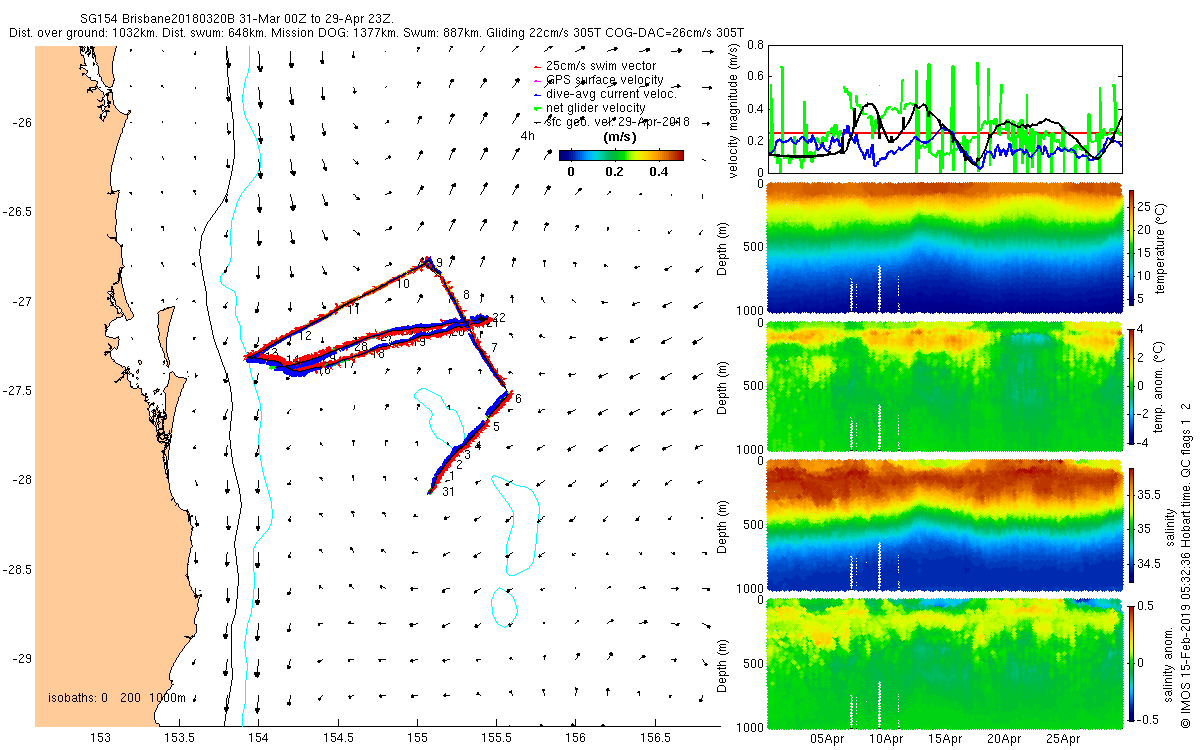Click the temp. anom. colorbar
Viewport: 1200px width, 750px height.
[1132, 385]
